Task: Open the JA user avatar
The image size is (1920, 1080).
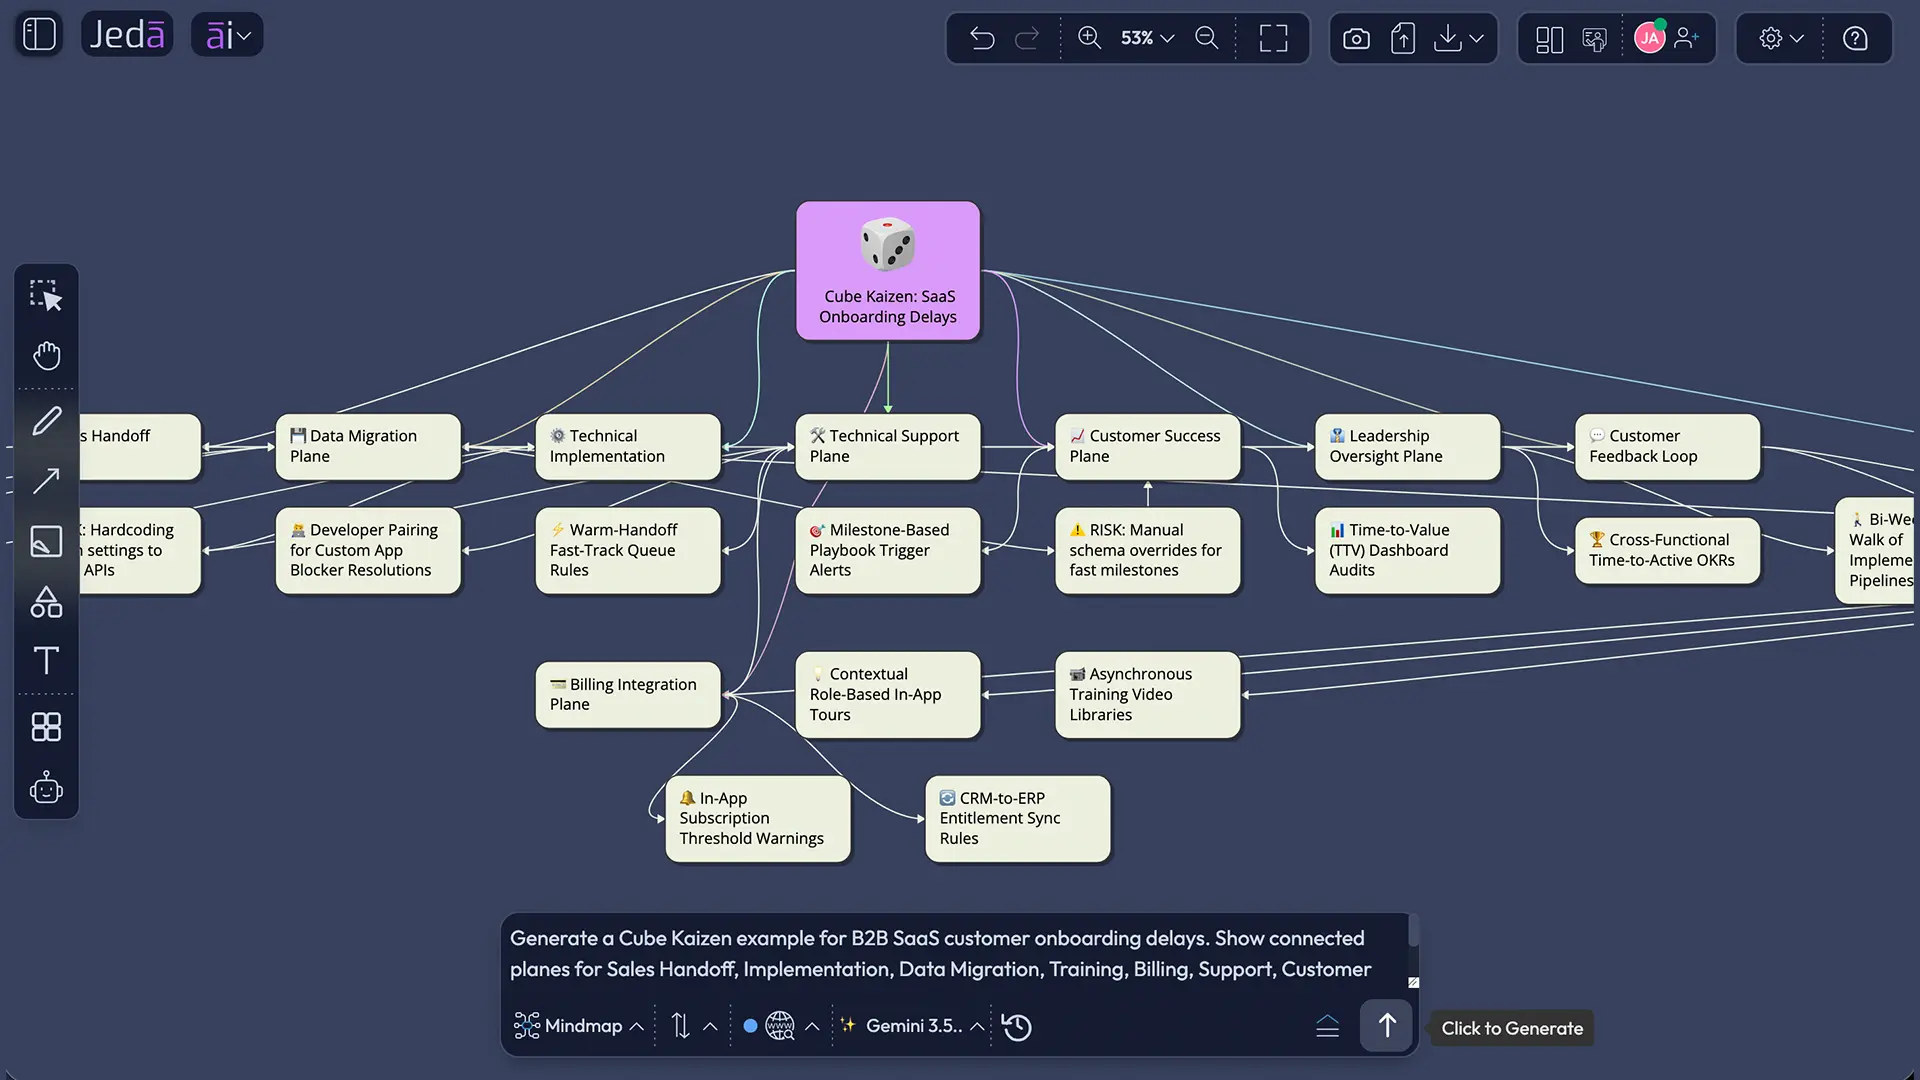Action: click(x=1649, y=38)
